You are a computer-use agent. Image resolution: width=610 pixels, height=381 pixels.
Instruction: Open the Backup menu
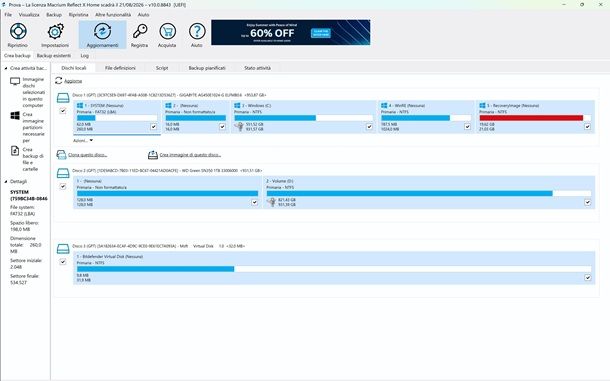[54, 15]
